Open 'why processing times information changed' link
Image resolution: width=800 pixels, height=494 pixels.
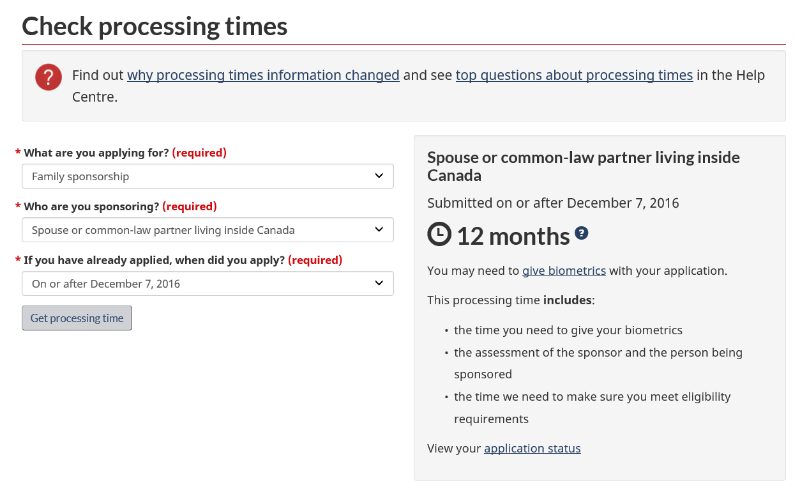(x=263, y=75)
